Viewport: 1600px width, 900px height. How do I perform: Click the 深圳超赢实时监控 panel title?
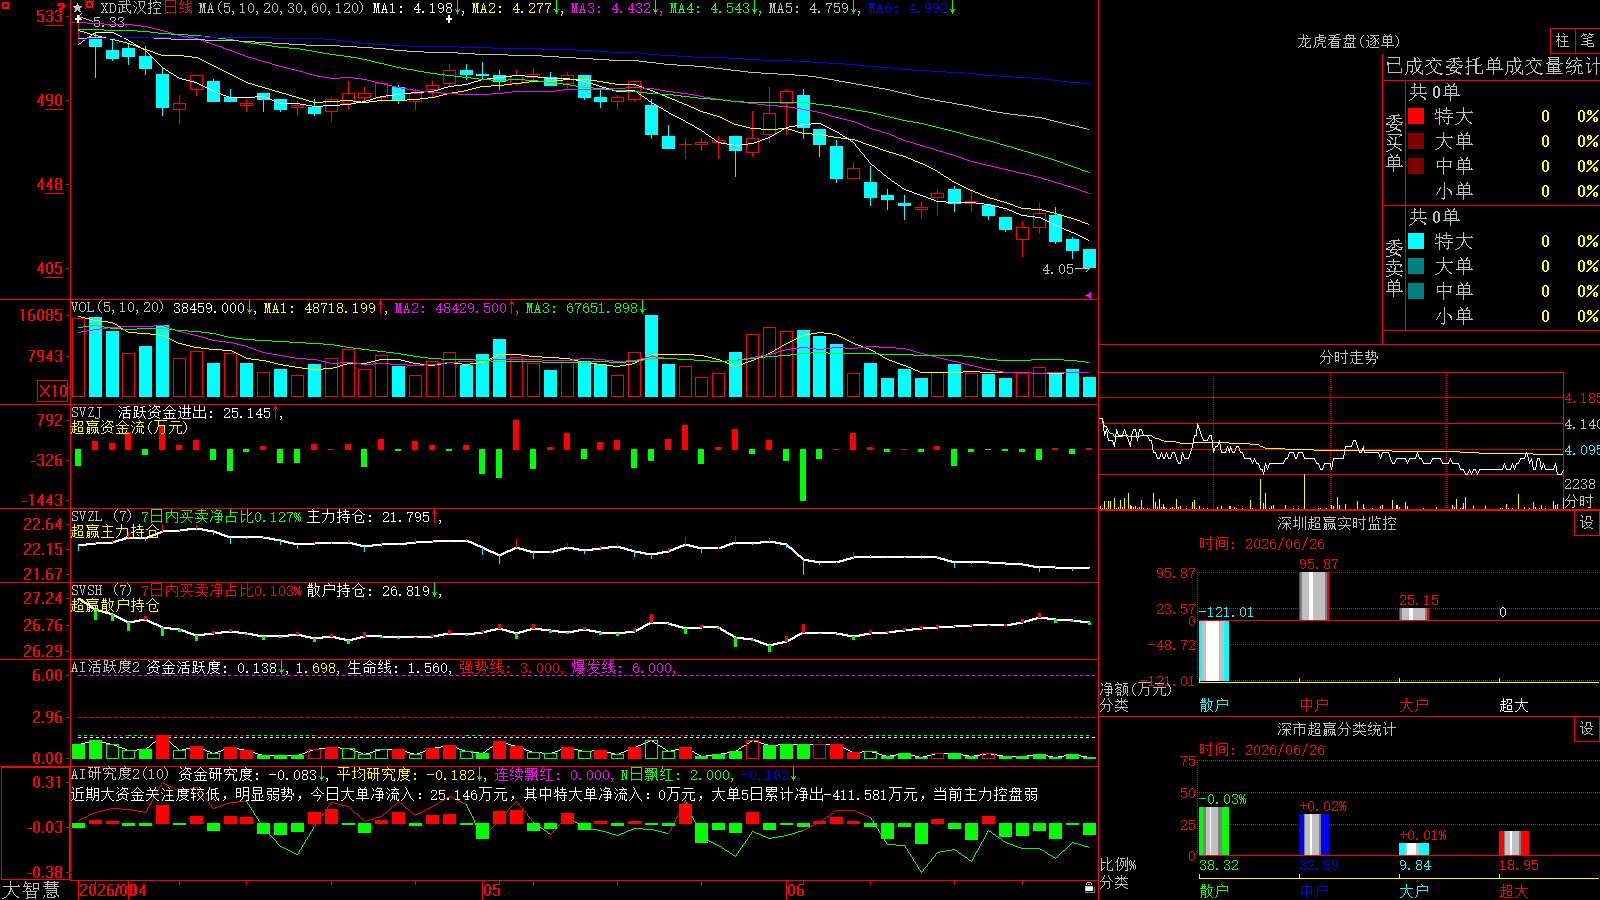[1336, 523]
